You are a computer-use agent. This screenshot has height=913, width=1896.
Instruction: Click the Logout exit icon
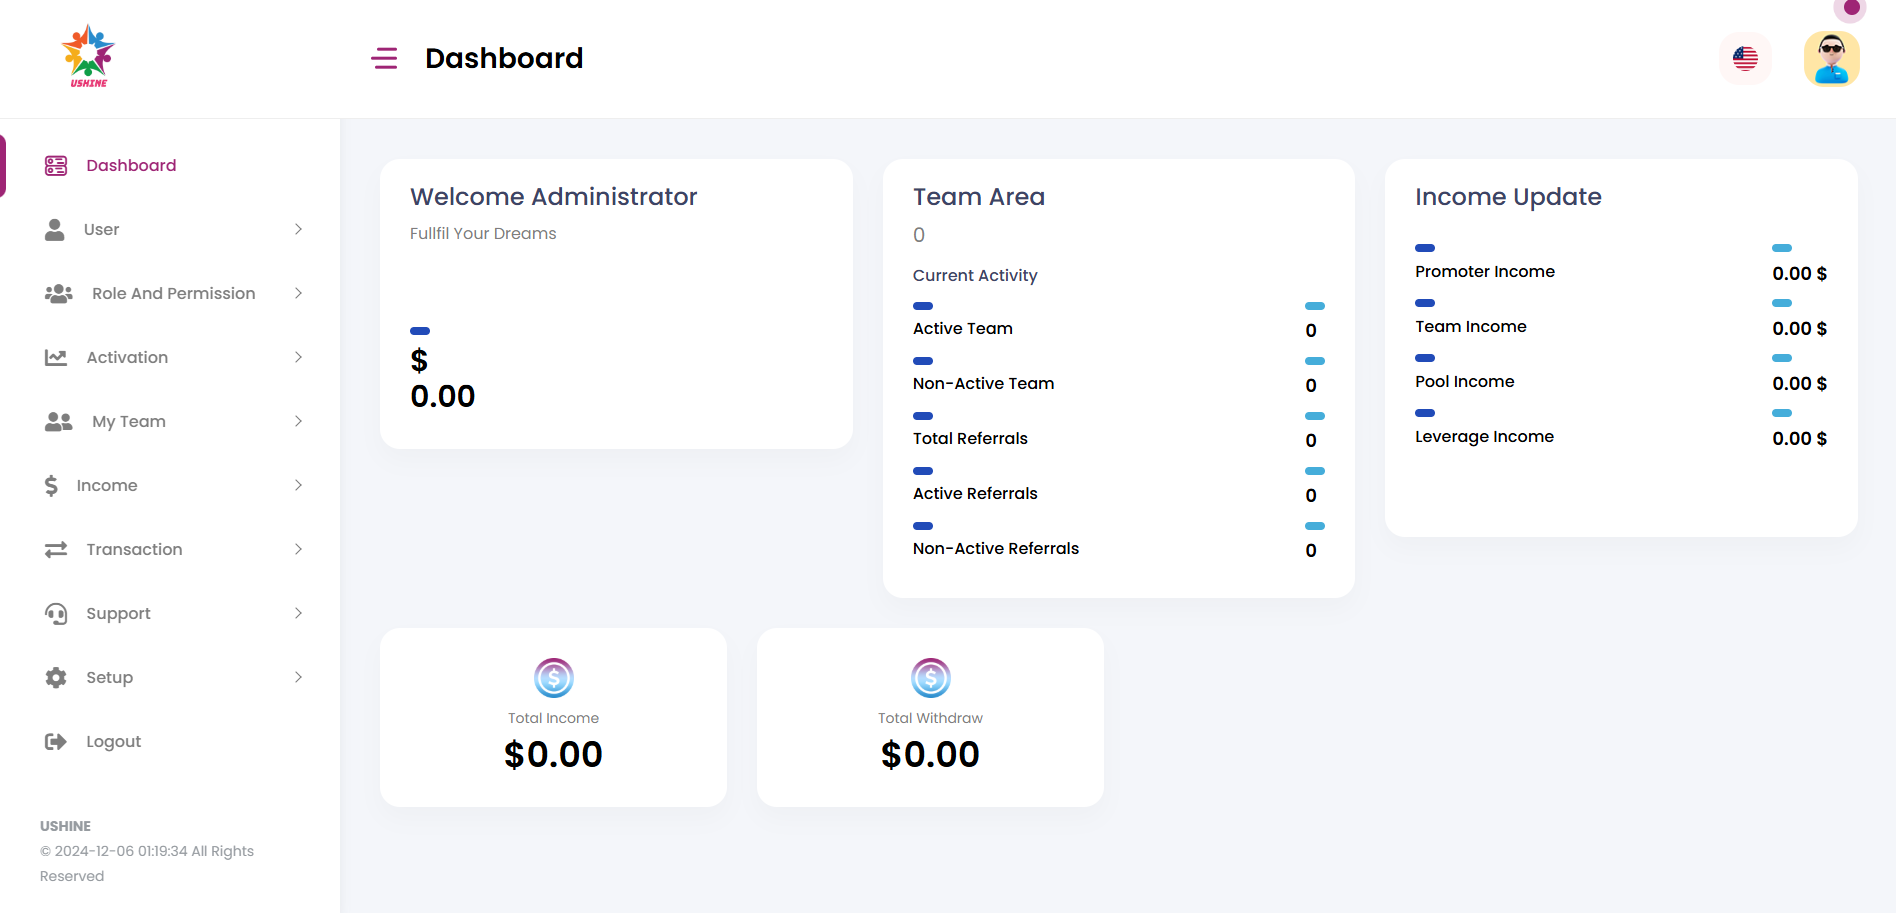click(x=56, y=742)
